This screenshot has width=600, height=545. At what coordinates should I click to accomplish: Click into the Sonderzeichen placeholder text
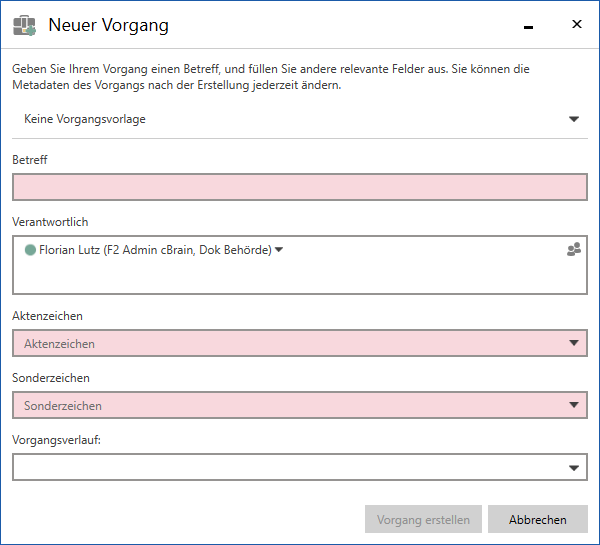click(63, 406)
